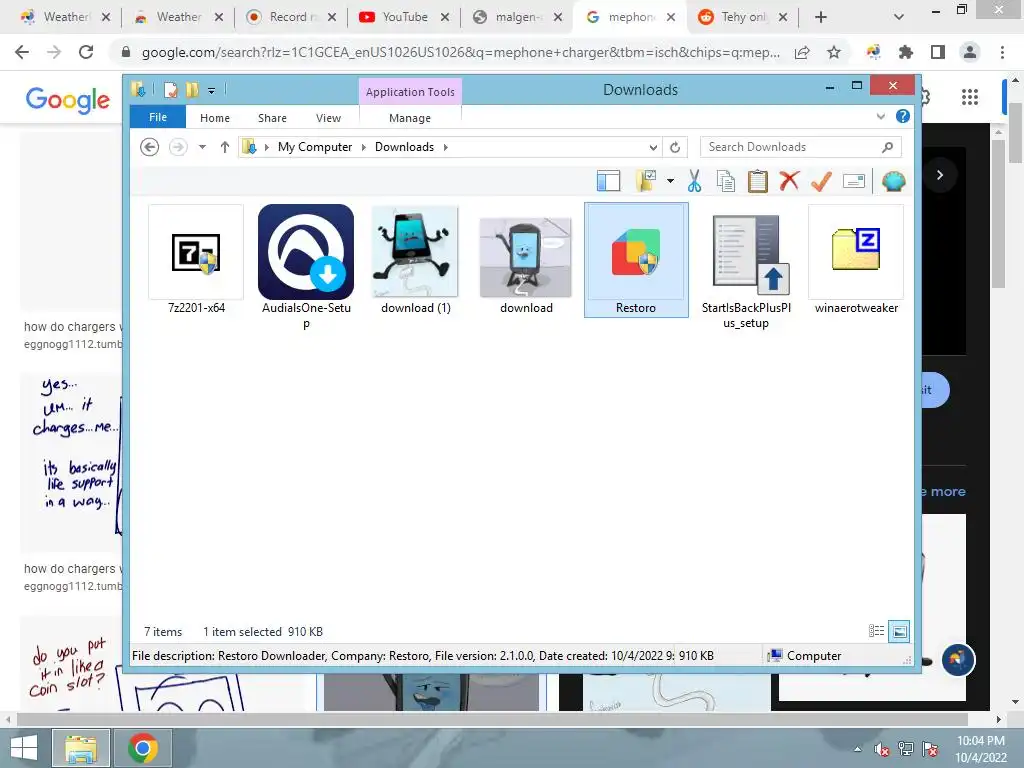Screen dimensions: 1024x768
Task: Open Explorer help question mark icon
Action: click(903, 116)
